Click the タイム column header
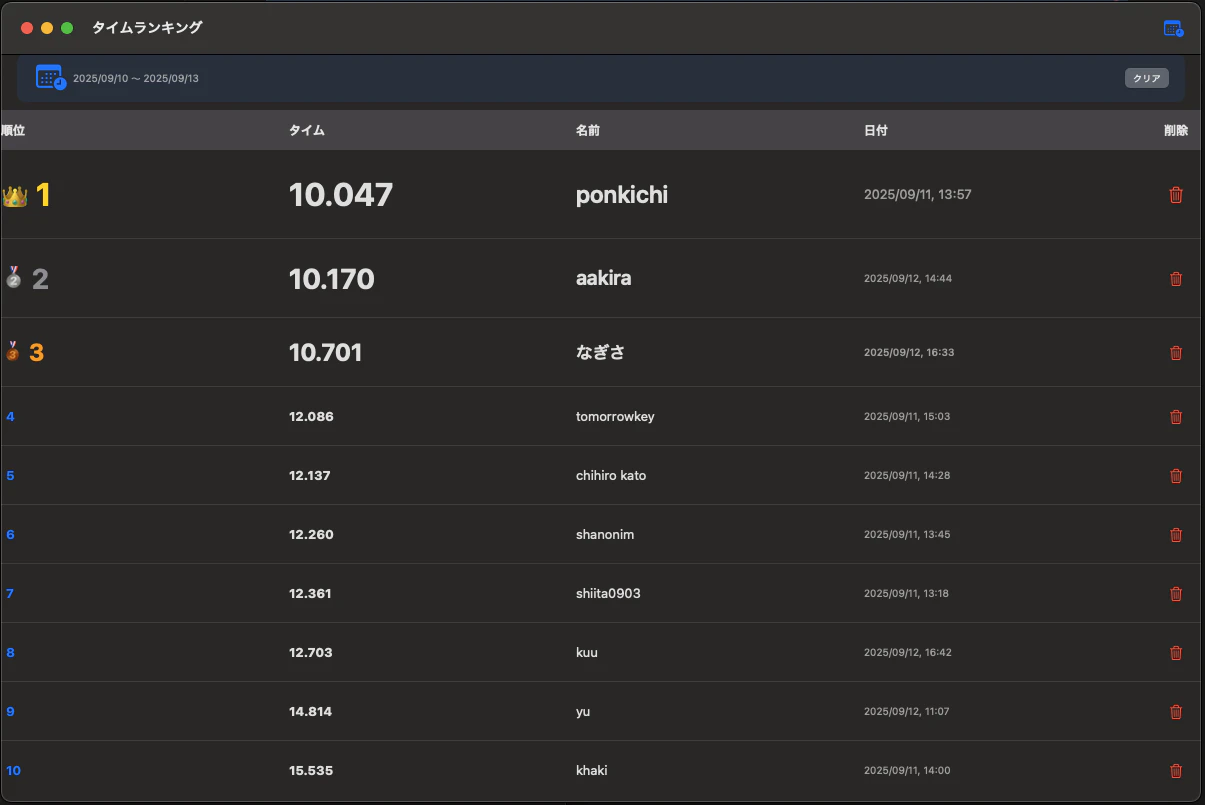1205x805 pixels. 307,131
